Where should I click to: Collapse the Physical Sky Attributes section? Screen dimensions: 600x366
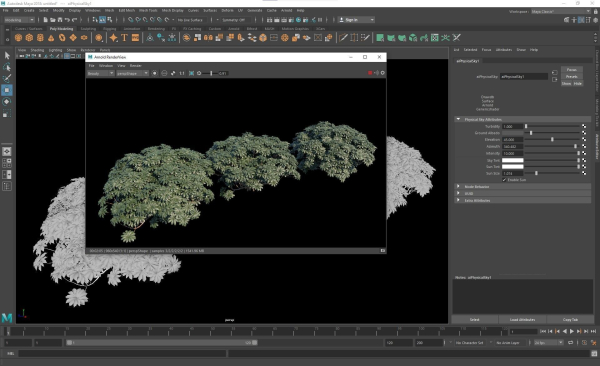(x=523, y=119)
